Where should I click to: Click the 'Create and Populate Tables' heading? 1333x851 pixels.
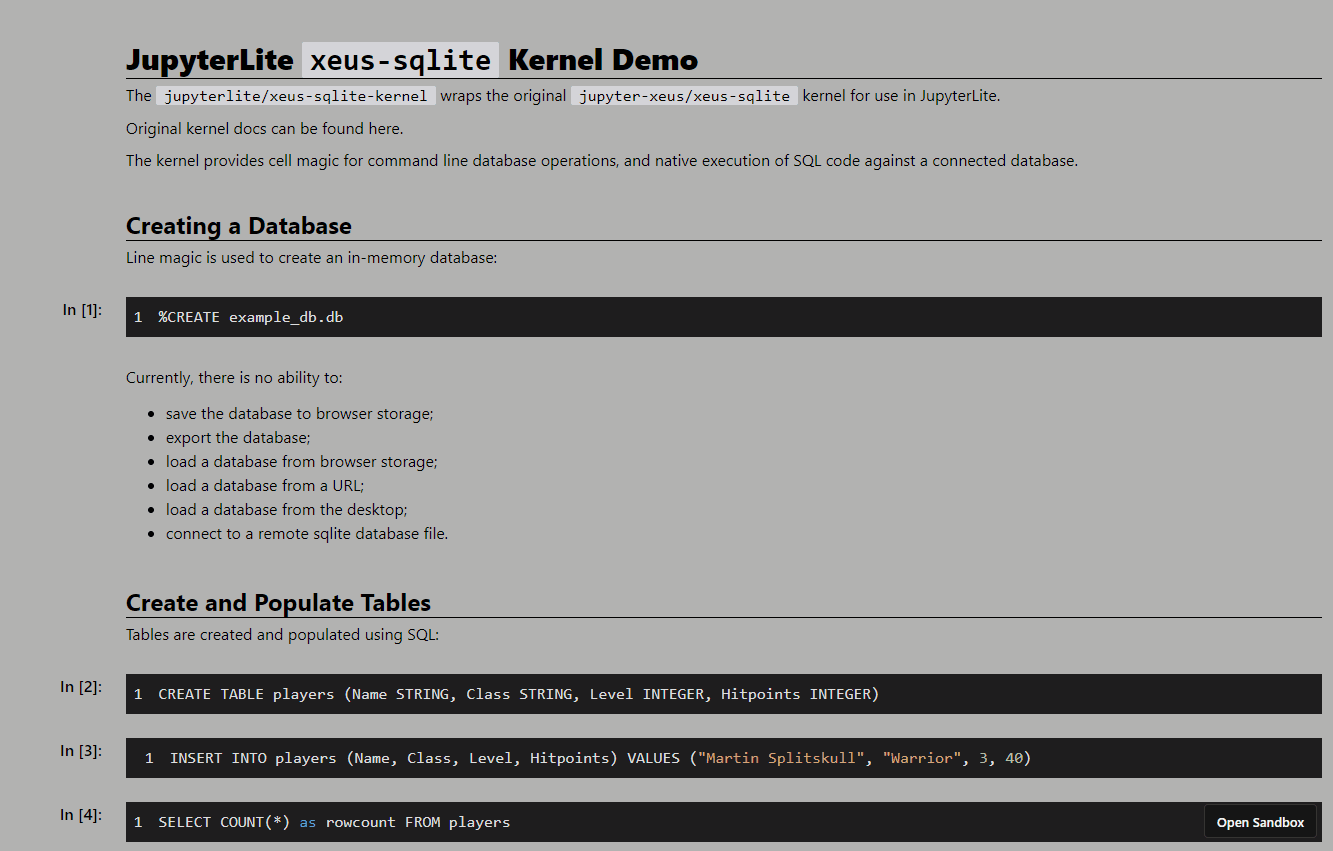(x=278, y=603)
